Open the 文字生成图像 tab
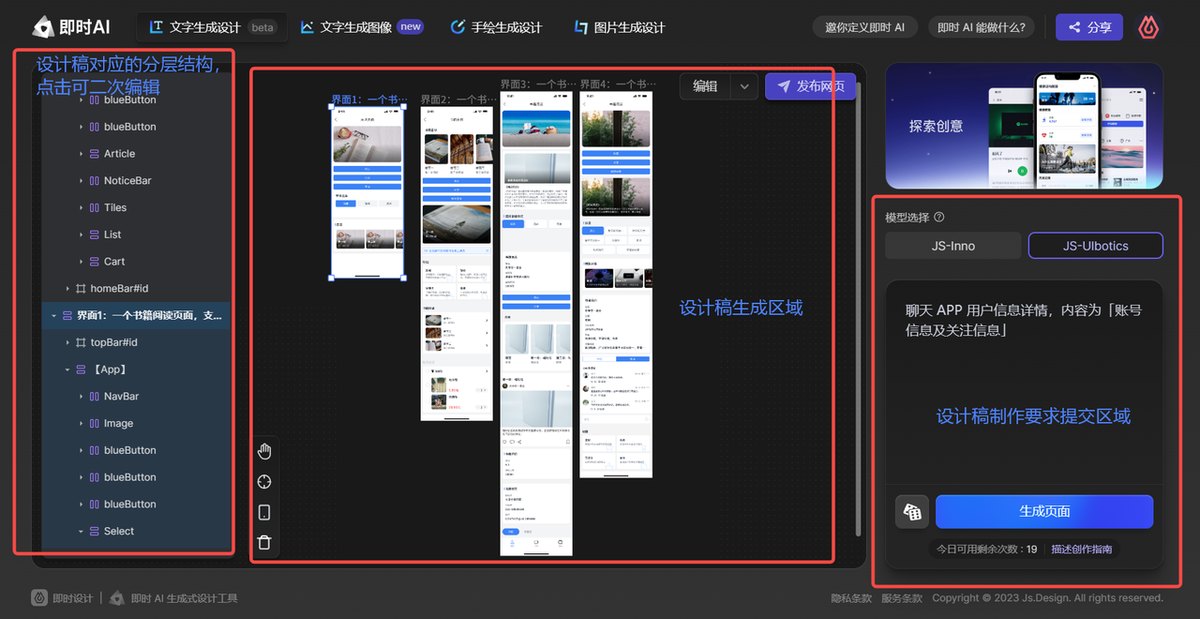The height and width of the screenshot is (619, 1200). pos(361,27)
